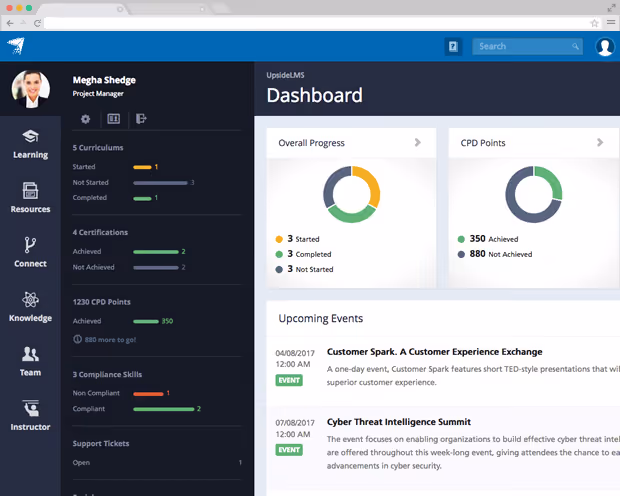Open Team section in sidebar
This screenshot has height=496, width=620.
30,361
